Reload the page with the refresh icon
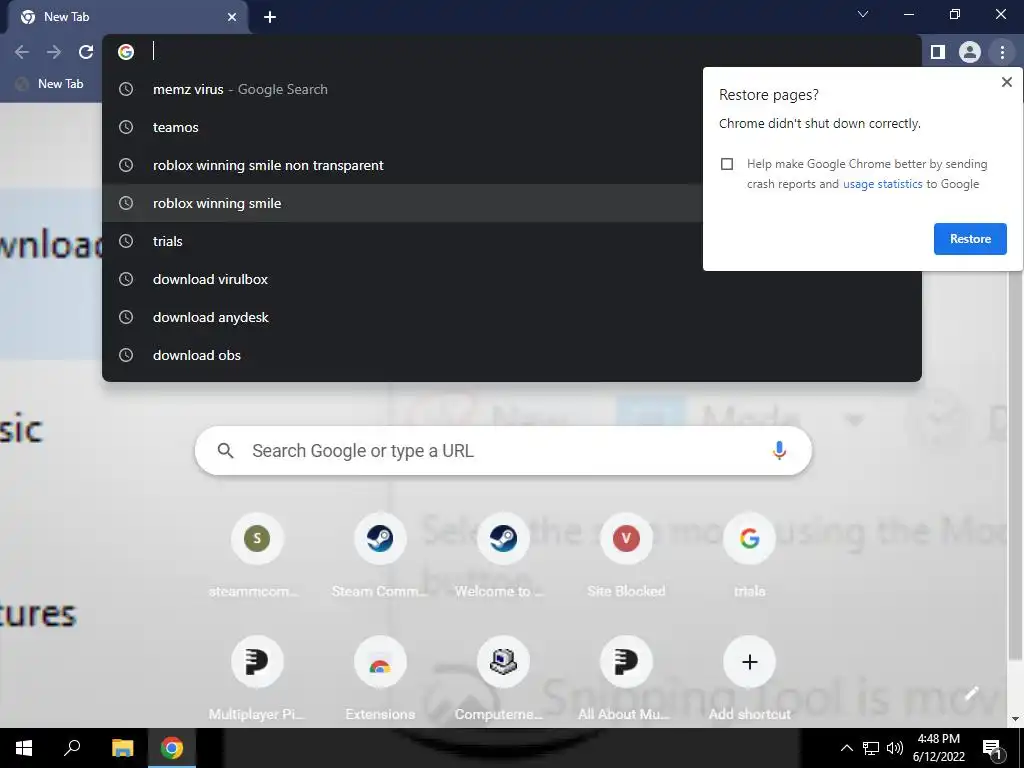The height and width of the screenshot is (768, 1024). pyautogui.click(x=86, y=52)
